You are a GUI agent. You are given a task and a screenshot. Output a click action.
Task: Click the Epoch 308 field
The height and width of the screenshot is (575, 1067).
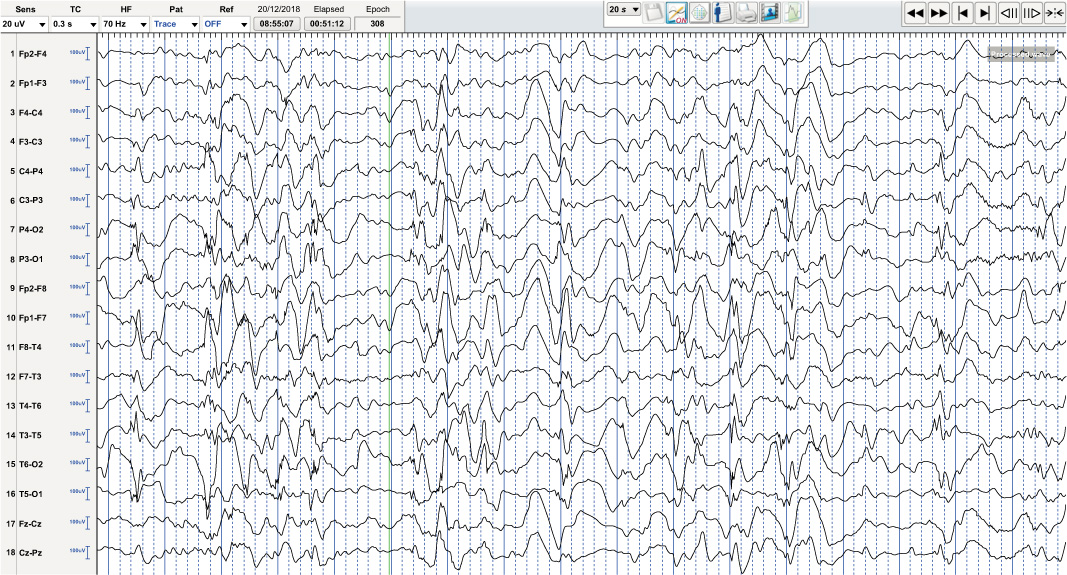point(378,24)
